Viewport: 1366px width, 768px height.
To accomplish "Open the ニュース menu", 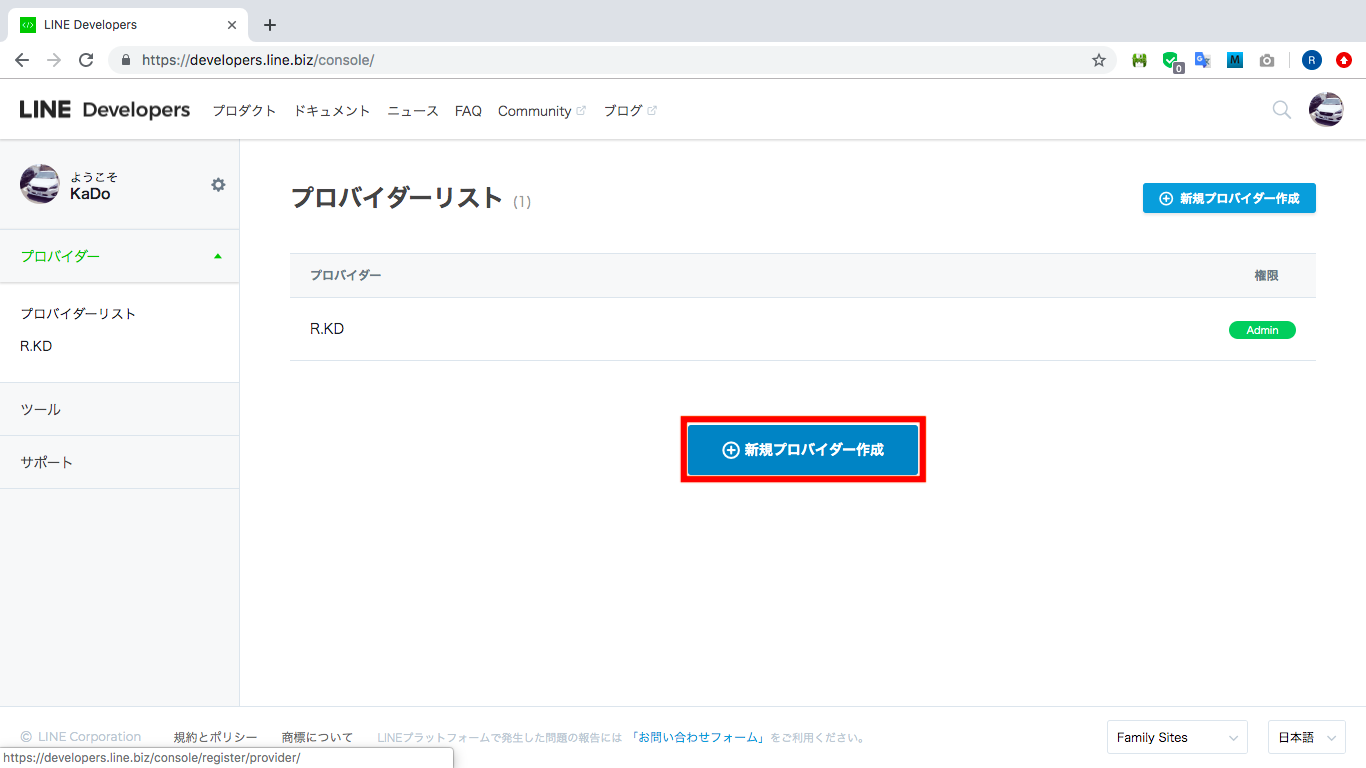I will click(x=413, y=111).
